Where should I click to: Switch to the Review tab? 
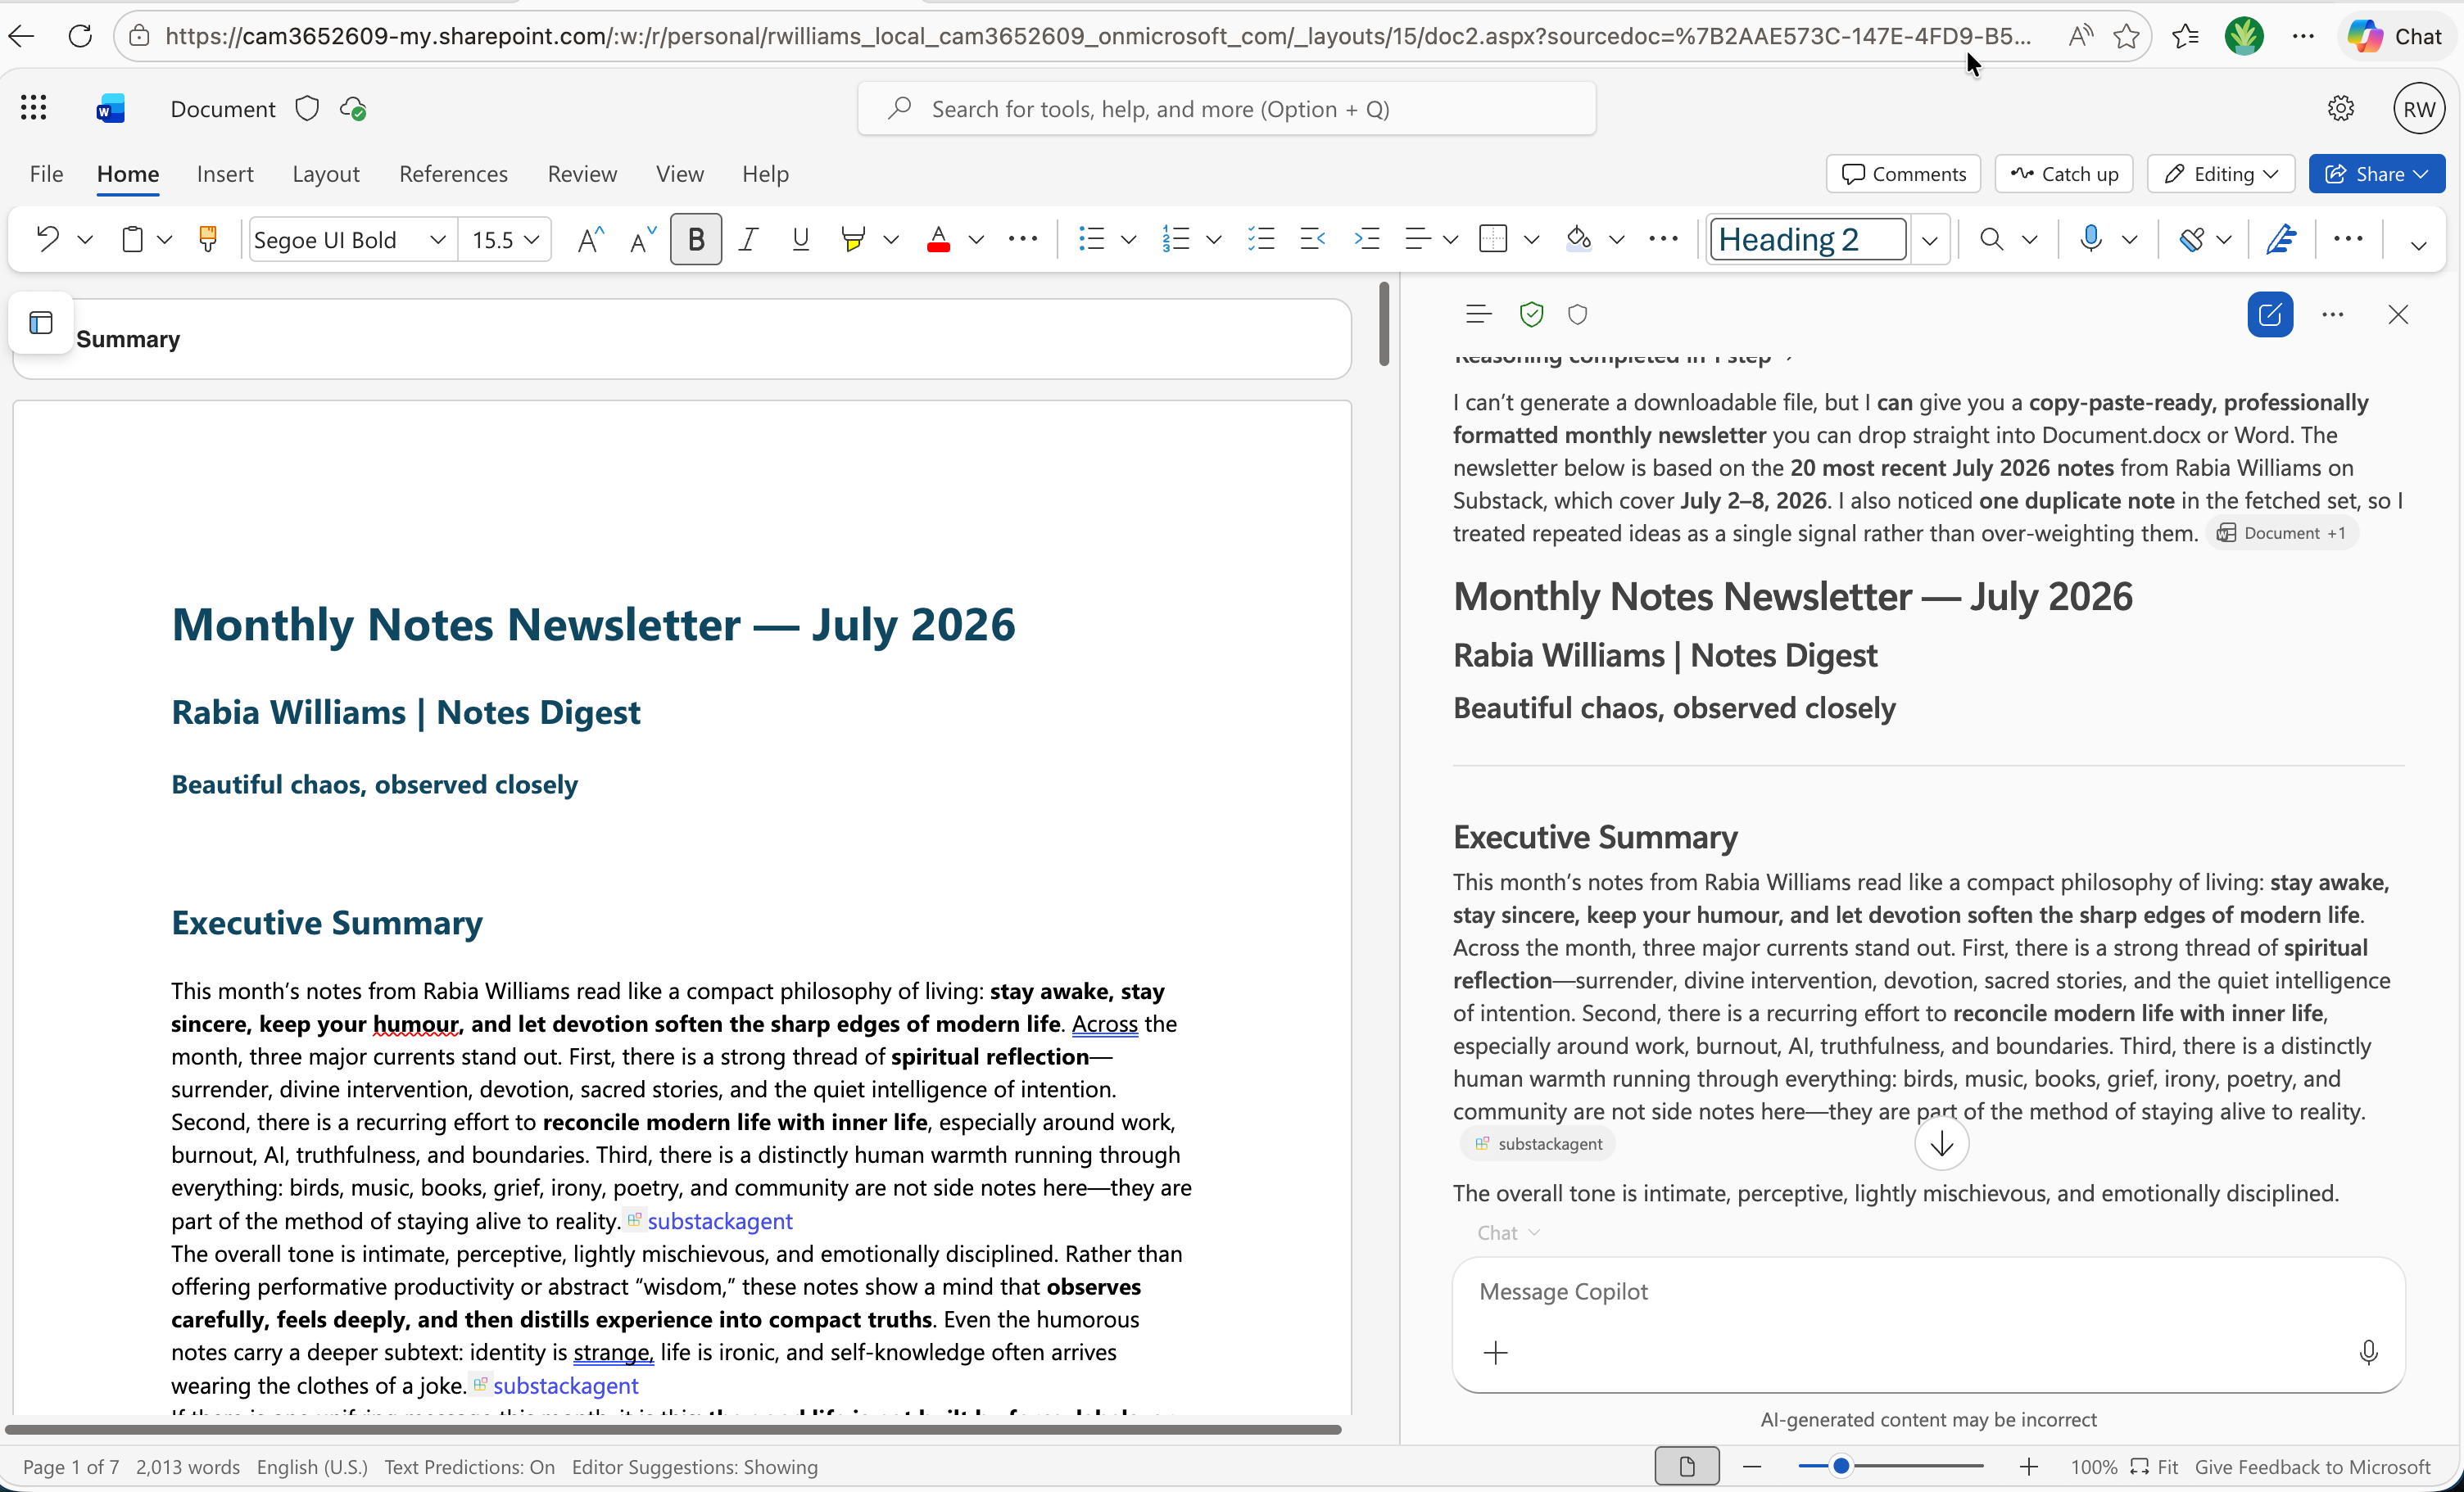coord(582,174)
